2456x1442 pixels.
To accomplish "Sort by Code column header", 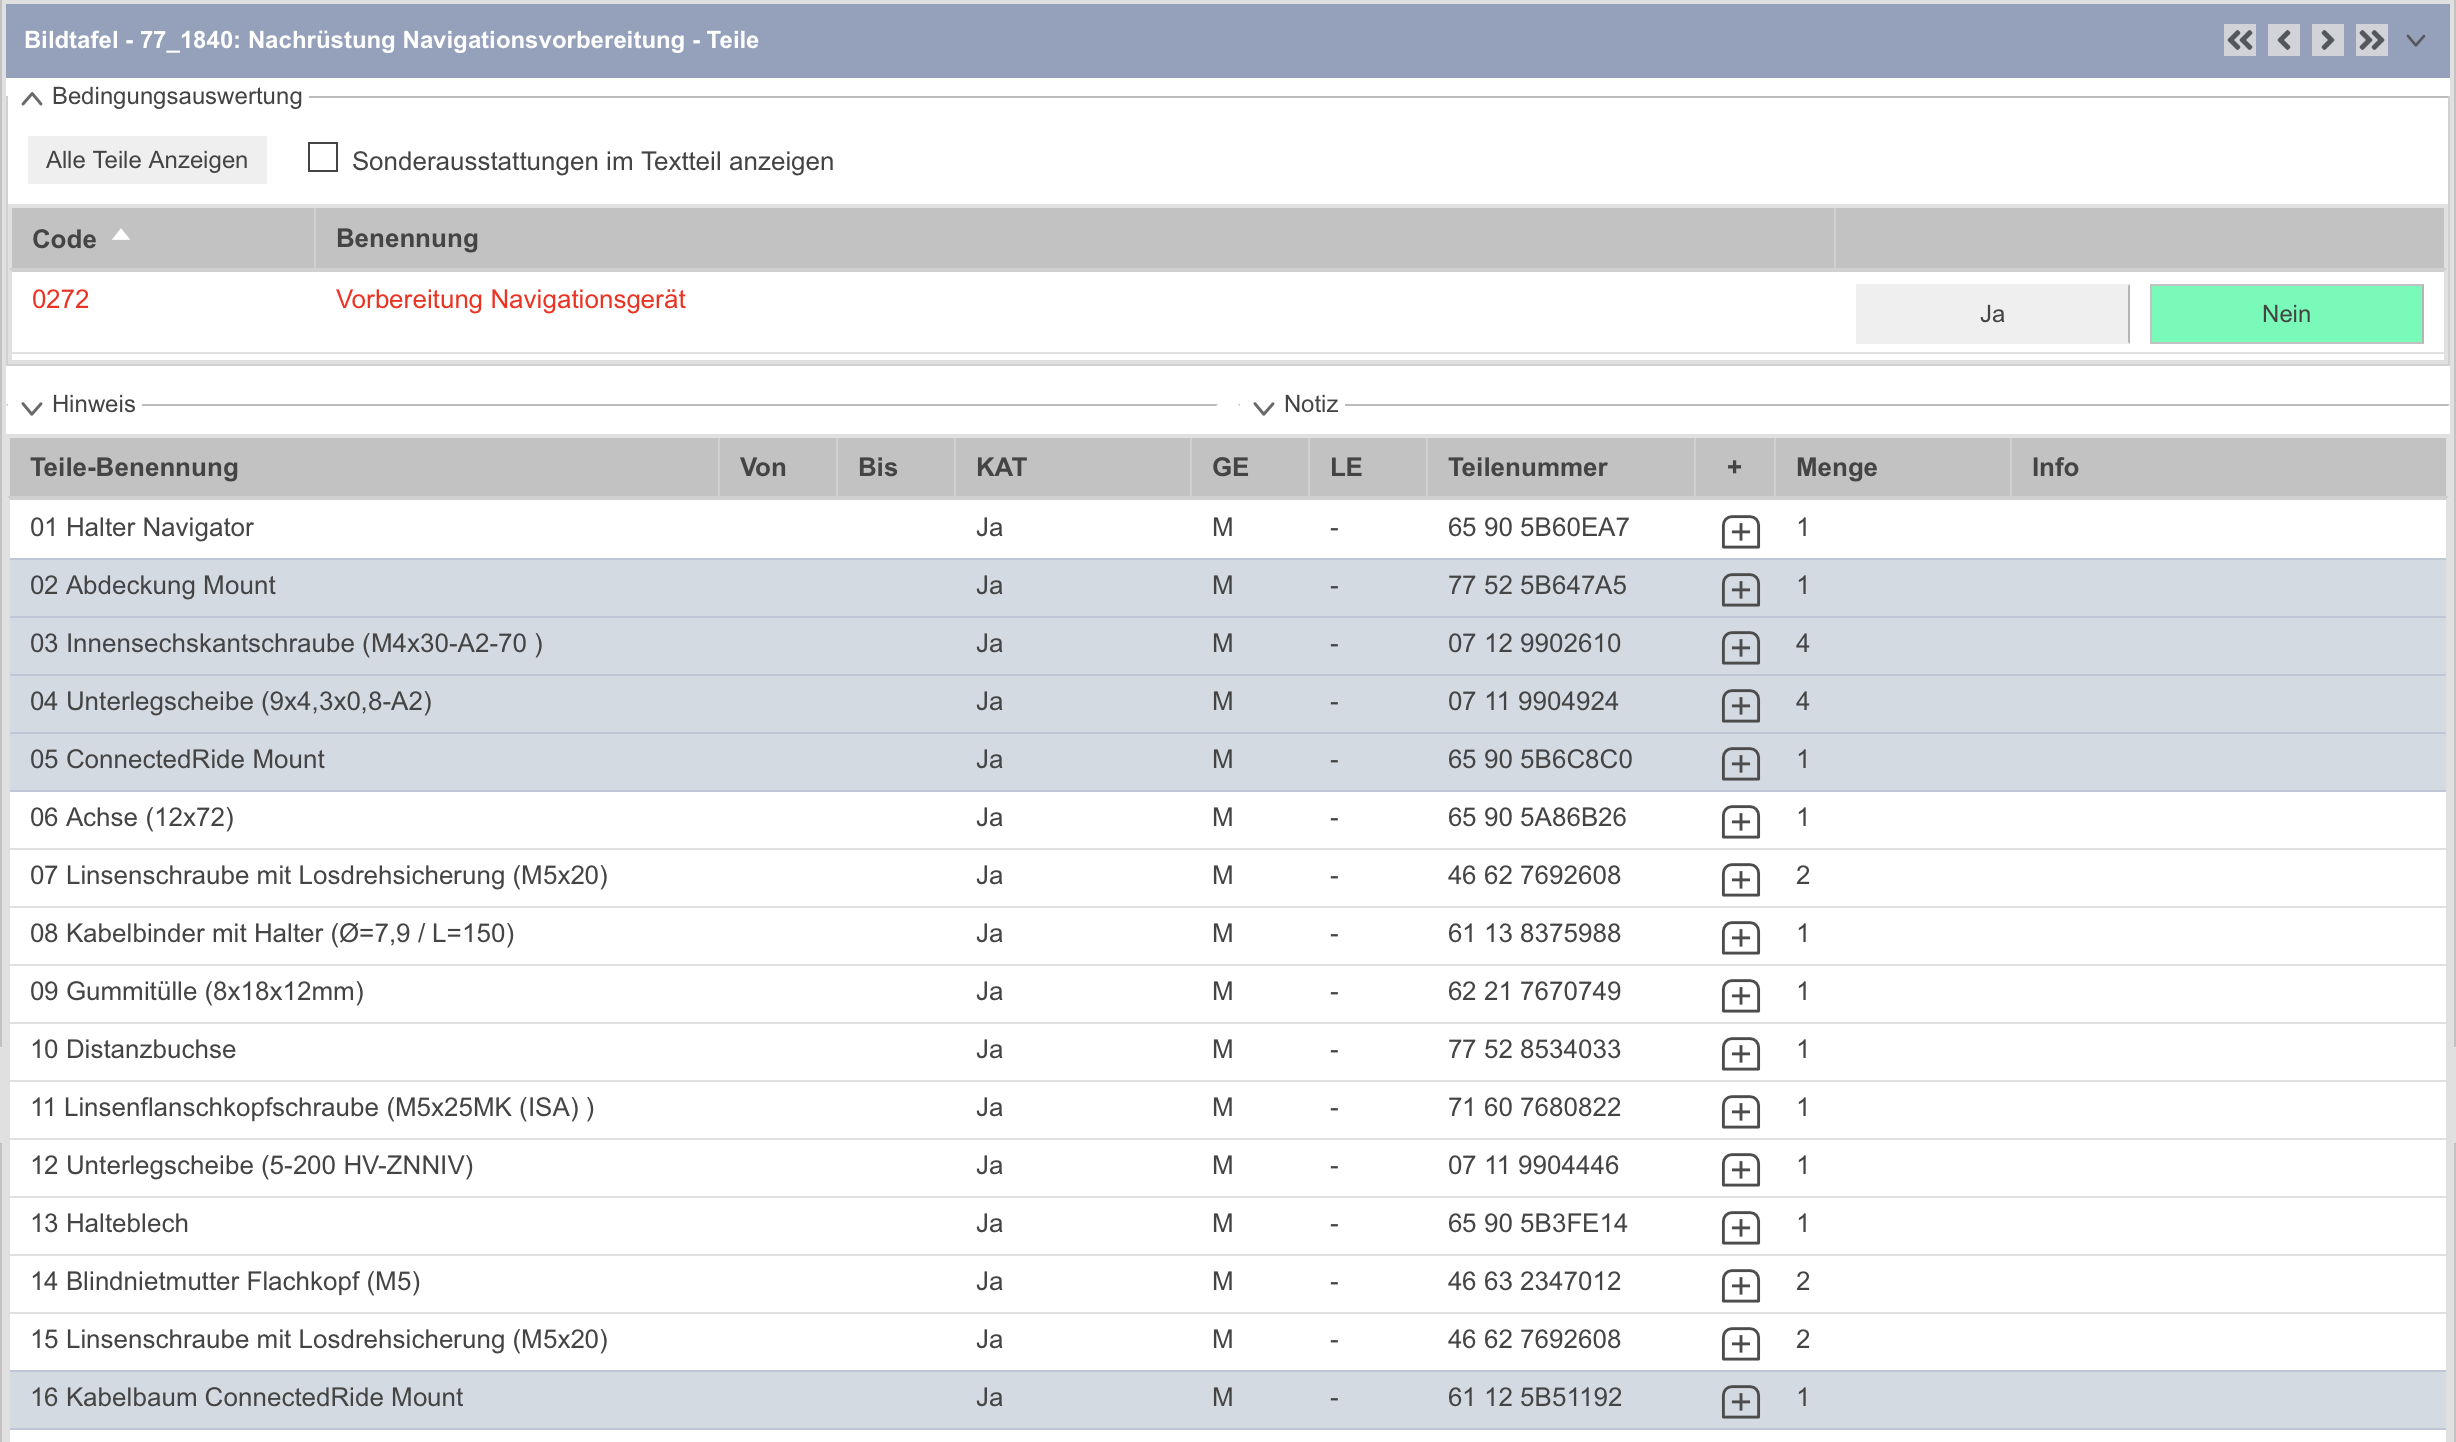I will (65, 239).
